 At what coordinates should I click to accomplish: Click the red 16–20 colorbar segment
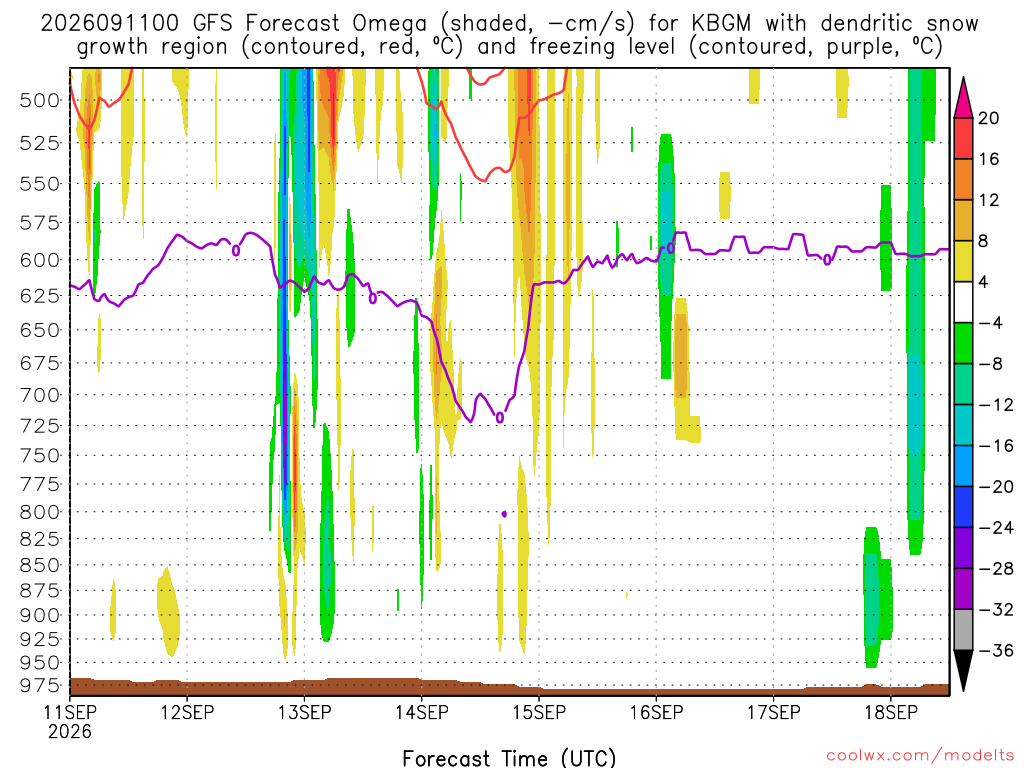[x=963, y=138]
